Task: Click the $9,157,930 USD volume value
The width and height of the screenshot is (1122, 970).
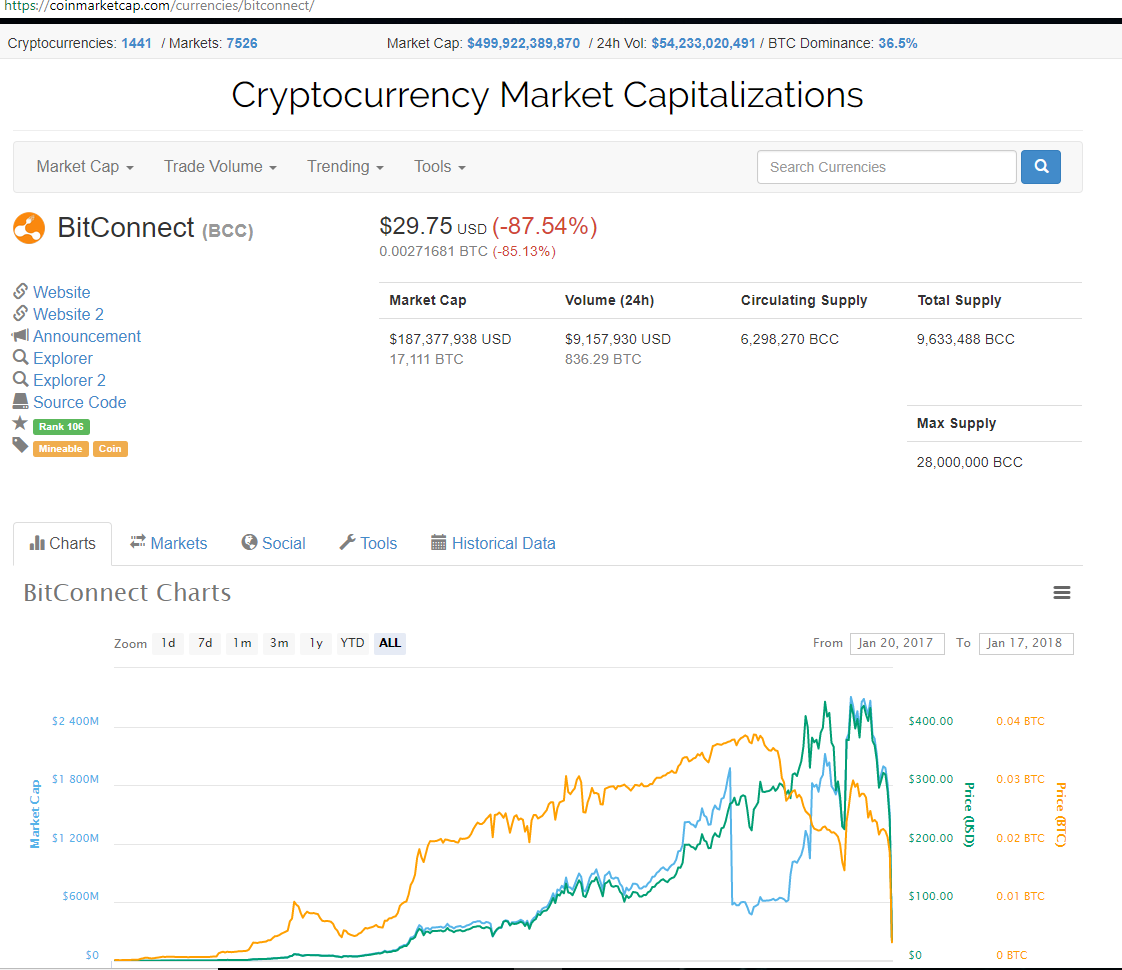Action: [x=618, y=340]
